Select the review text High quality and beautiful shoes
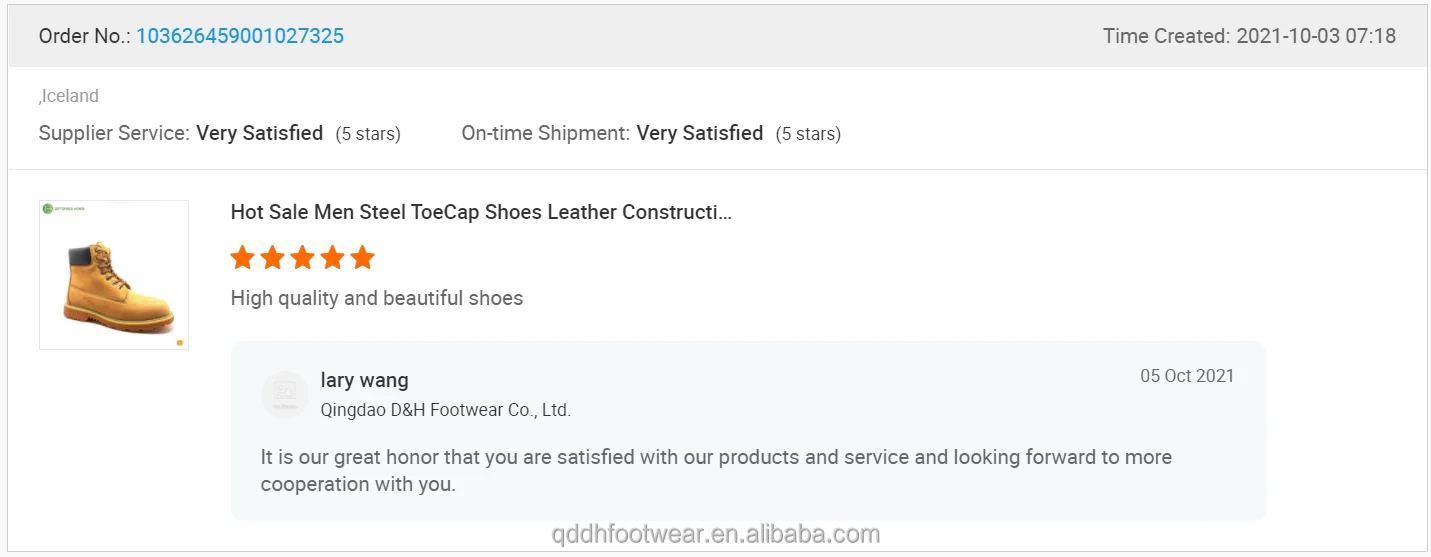The width and height of the screenshot is (1431, 557). [376, 298]
